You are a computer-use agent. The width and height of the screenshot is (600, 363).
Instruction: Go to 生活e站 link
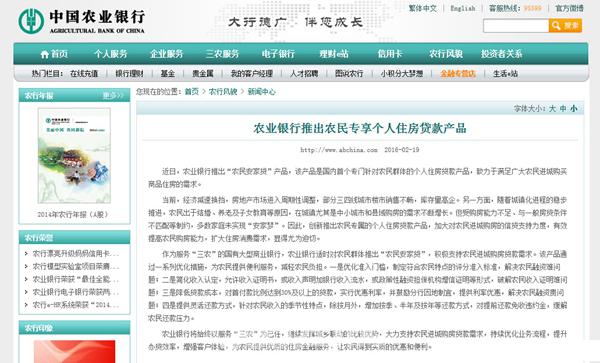(x=505, y=73)
